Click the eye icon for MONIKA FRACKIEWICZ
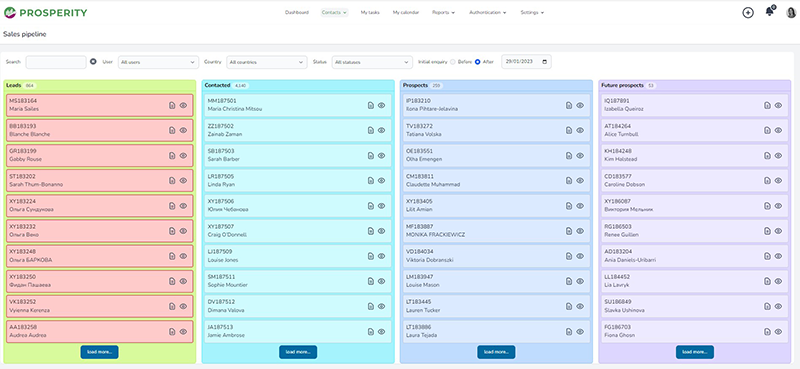Image resolution: width=800 pixels, height=369 pixels. click(580, 231)
